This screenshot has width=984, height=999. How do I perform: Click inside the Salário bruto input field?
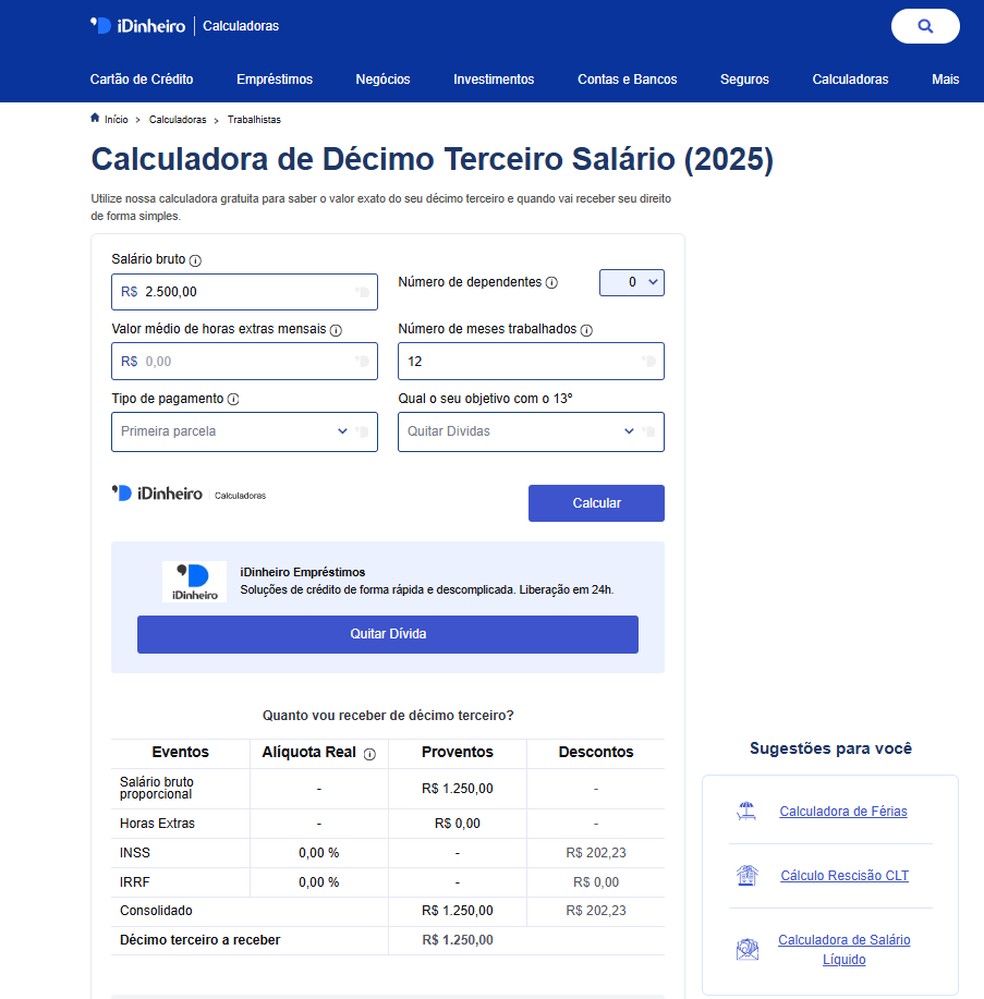(244, 291)
